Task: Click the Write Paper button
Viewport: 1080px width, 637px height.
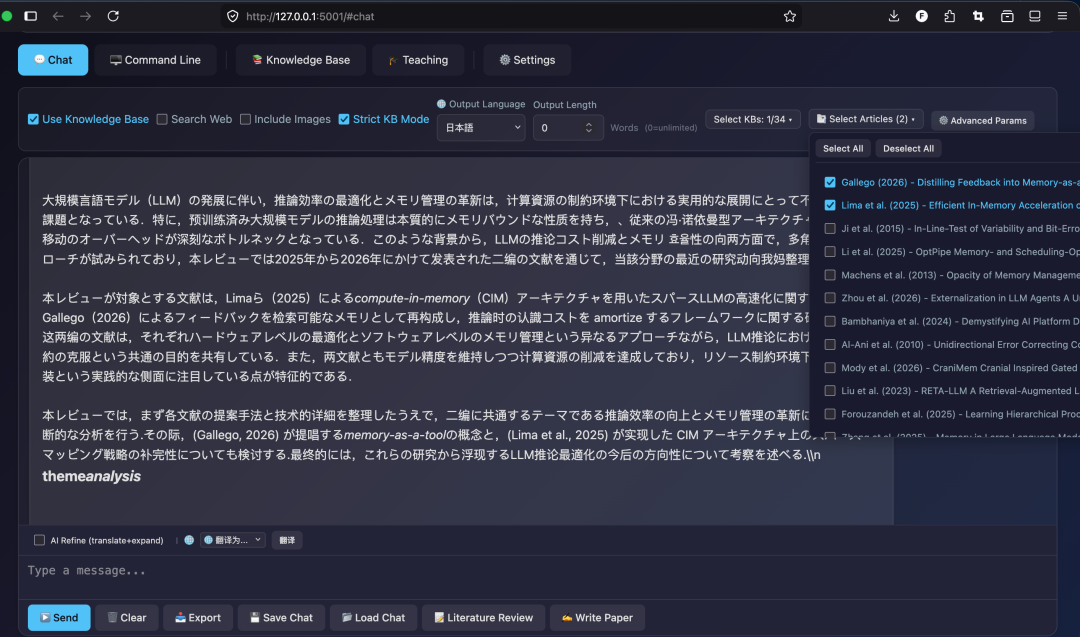Action: pos(597,618)
